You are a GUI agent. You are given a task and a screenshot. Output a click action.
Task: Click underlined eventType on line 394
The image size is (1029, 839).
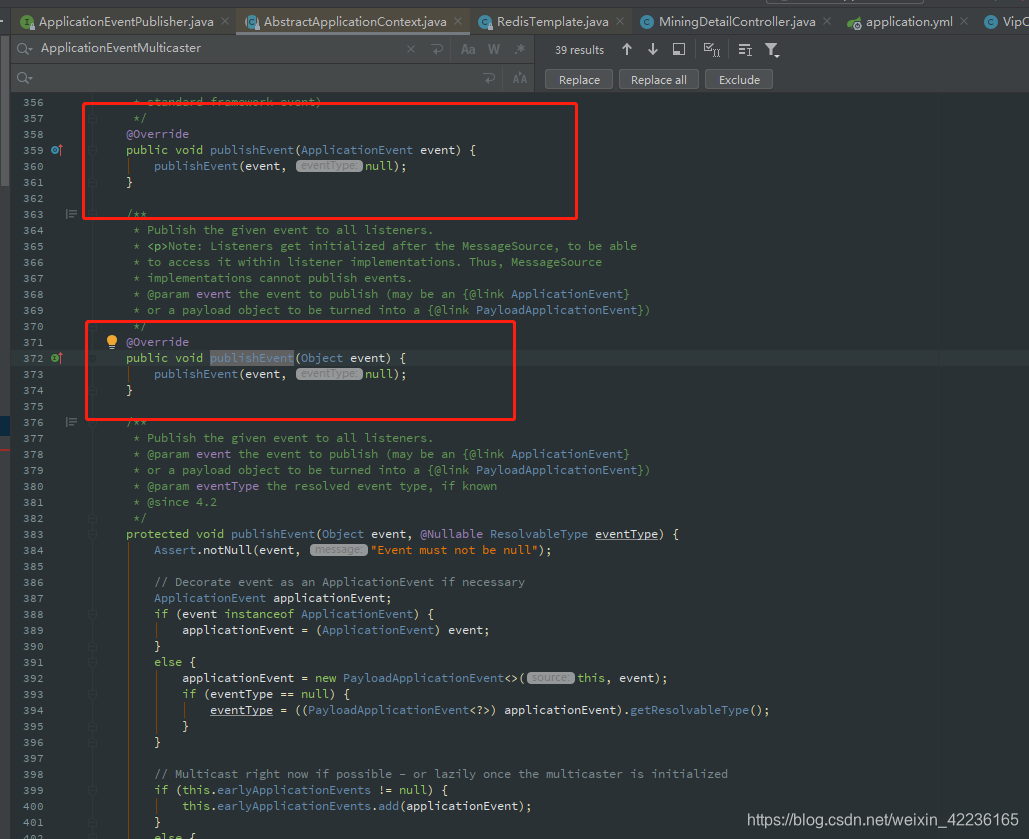pyautogui.click(x=241, y=710)
